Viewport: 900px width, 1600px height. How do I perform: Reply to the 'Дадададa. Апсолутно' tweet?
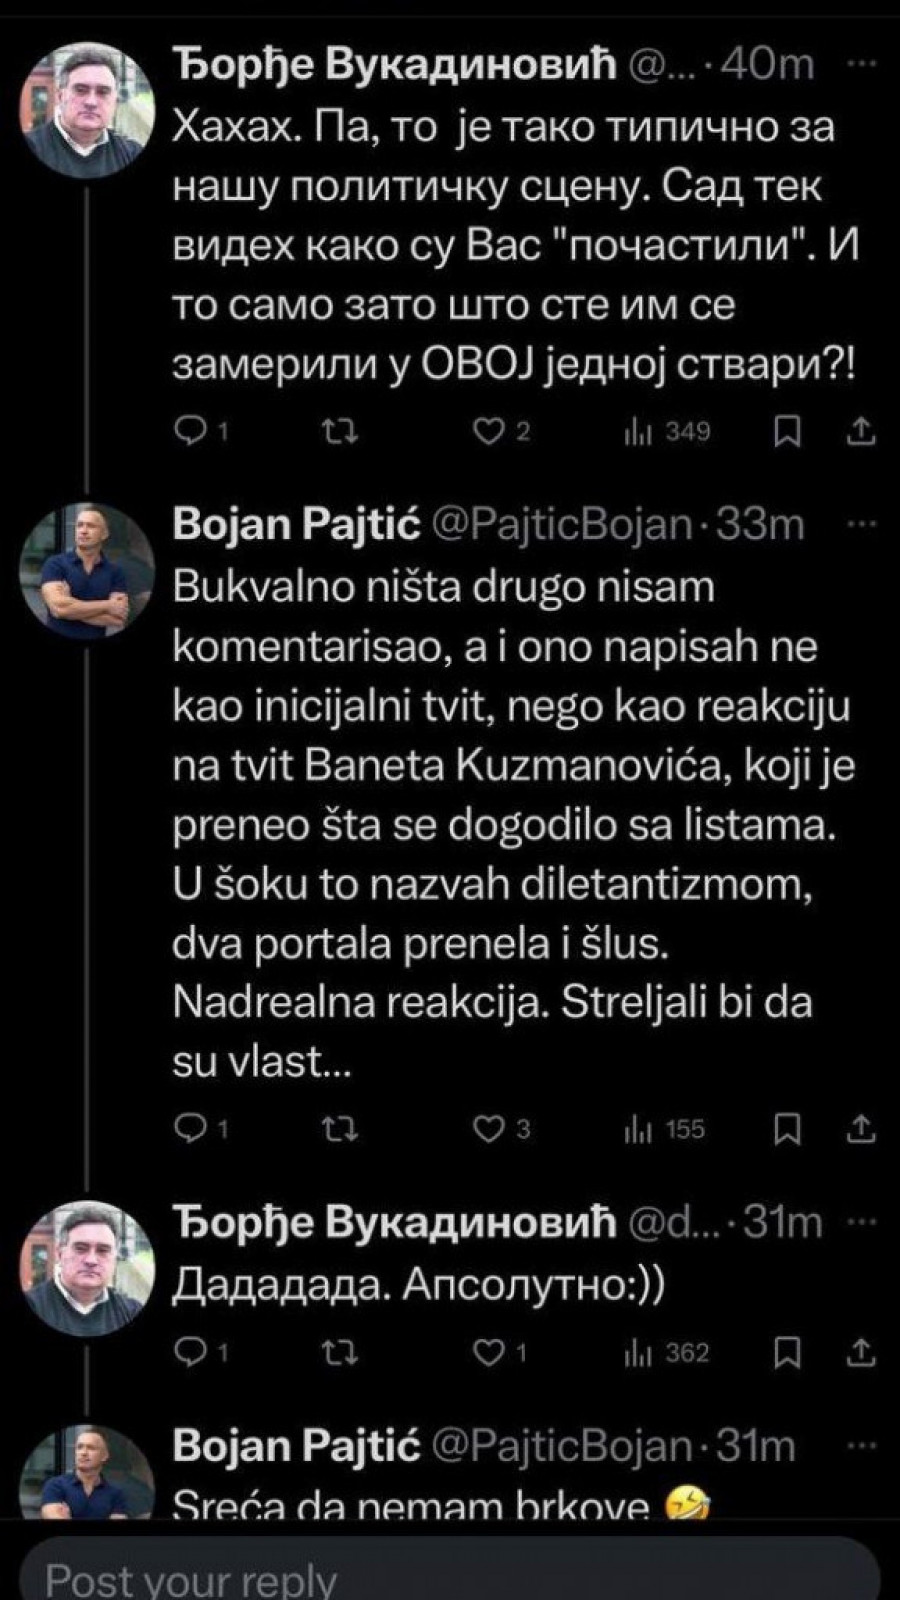pyautogui.click(x=189, y=1353)
